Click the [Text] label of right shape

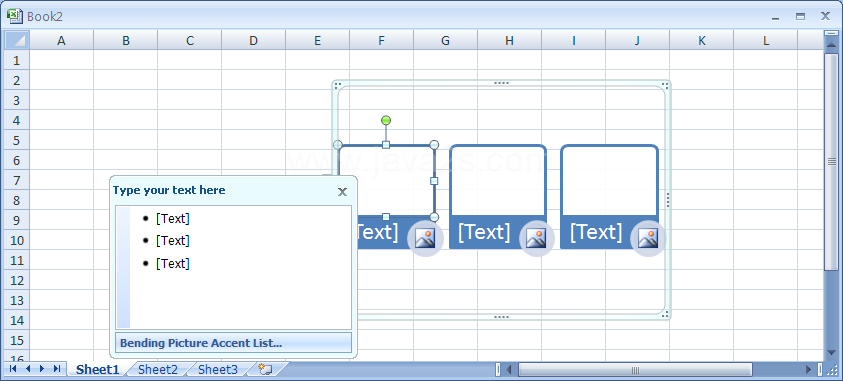click(x=596, y=232)
